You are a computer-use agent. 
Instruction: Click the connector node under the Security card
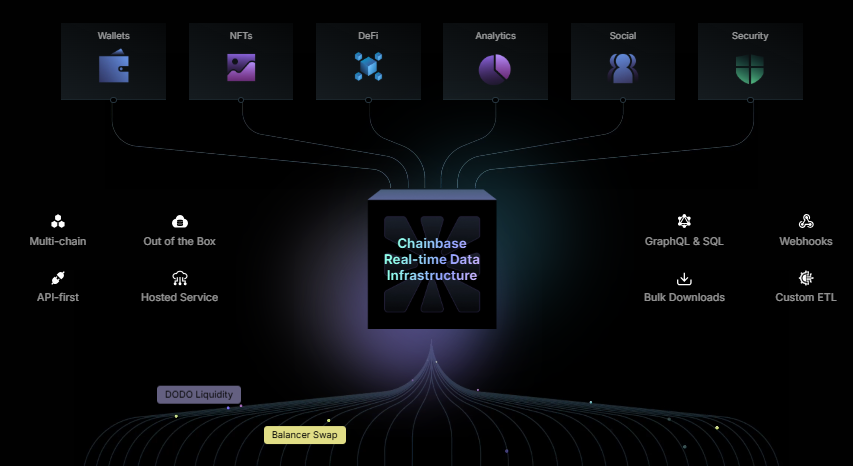750,100
